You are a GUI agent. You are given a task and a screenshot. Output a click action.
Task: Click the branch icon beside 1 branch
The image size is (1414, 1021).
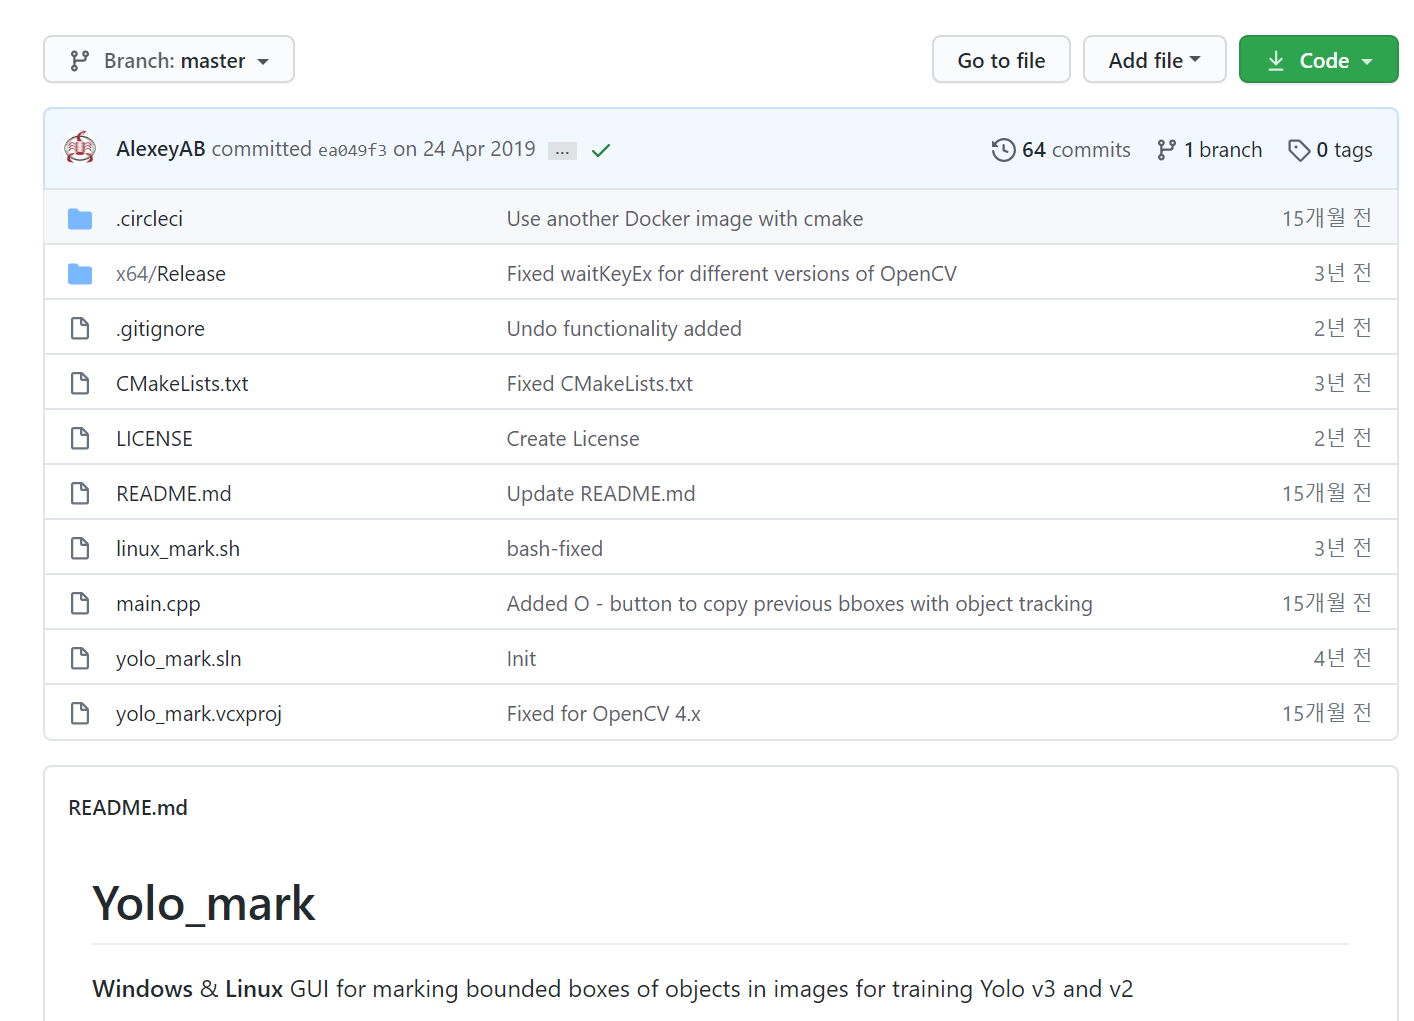click(1166, 150)
